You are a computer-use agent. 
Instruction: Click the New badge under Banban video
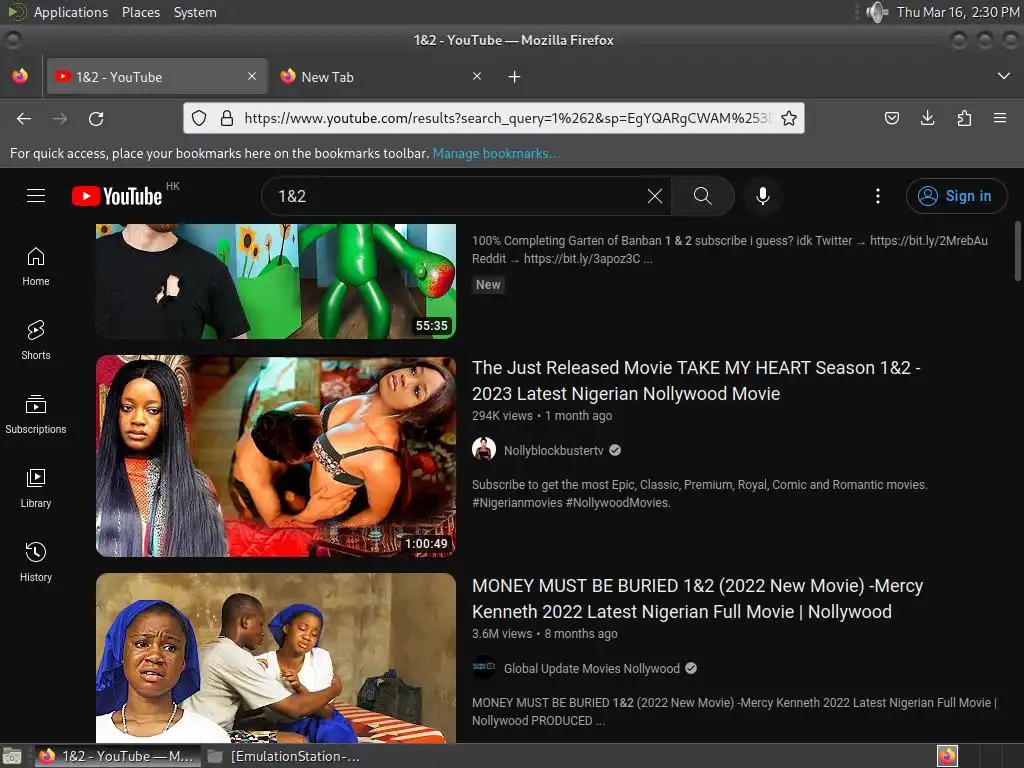[488, 285]
